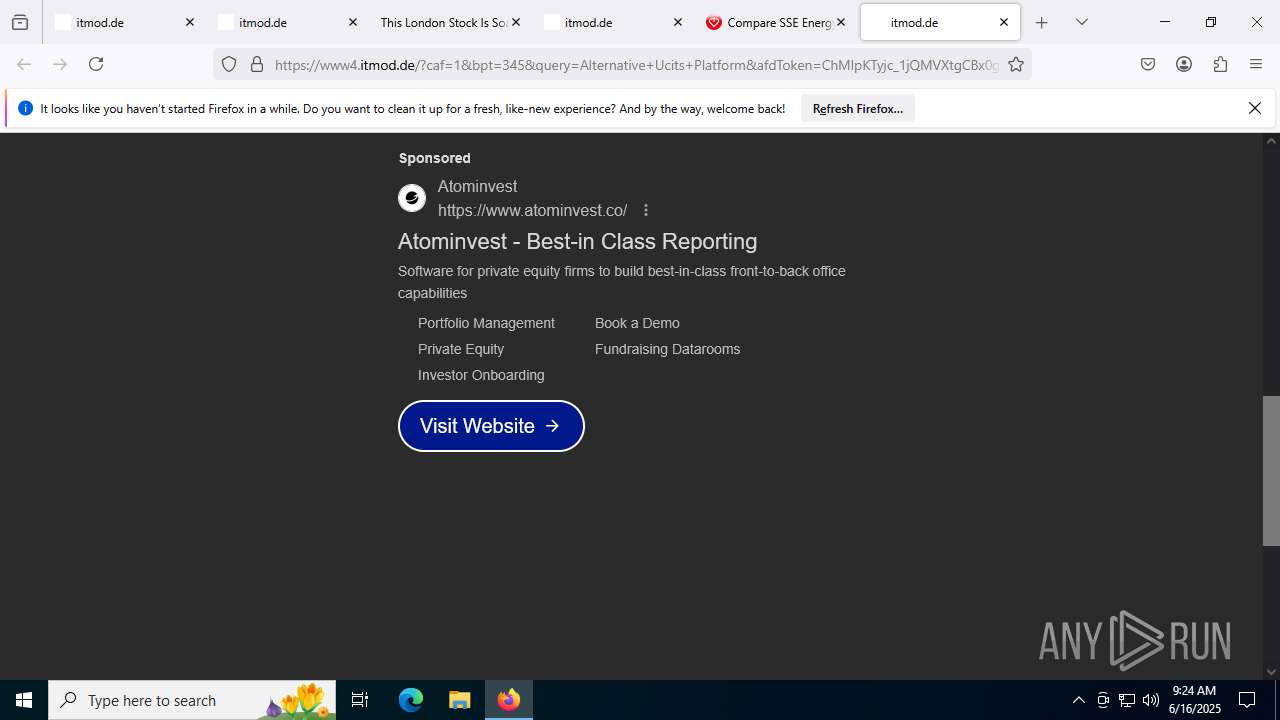Open the ad options three-dot menu
The width and height of the screenshot is (1280, 720).
[x=646, y=210]
